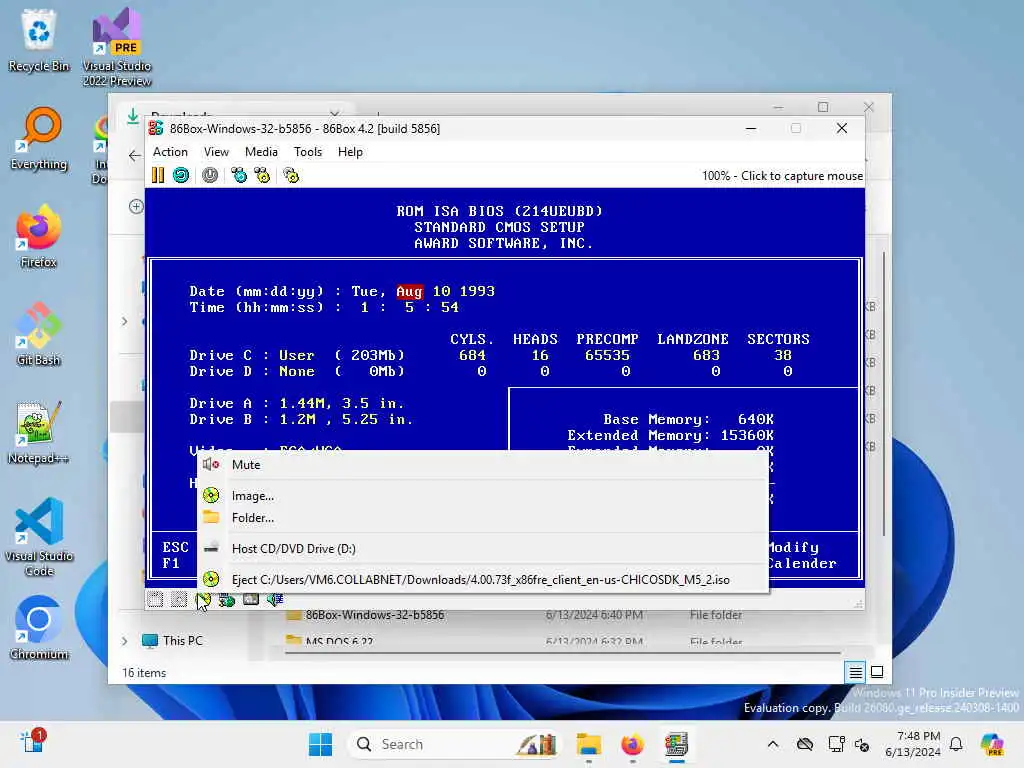Click network and volume tray icon
Viewport: 1024px width, 768px height.
[x=862, y=744]
